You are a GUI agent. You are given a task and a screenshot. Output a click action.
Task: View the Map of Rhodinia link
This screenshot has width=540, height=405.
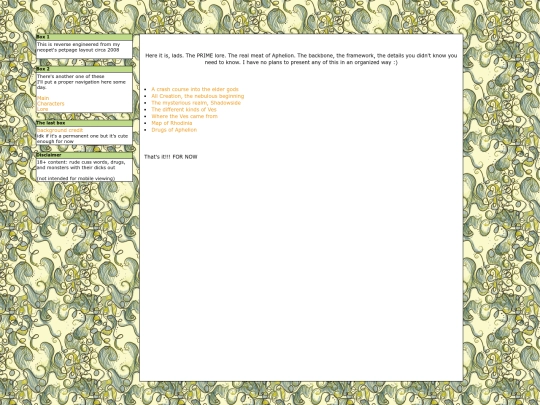[x=172, y=123]
